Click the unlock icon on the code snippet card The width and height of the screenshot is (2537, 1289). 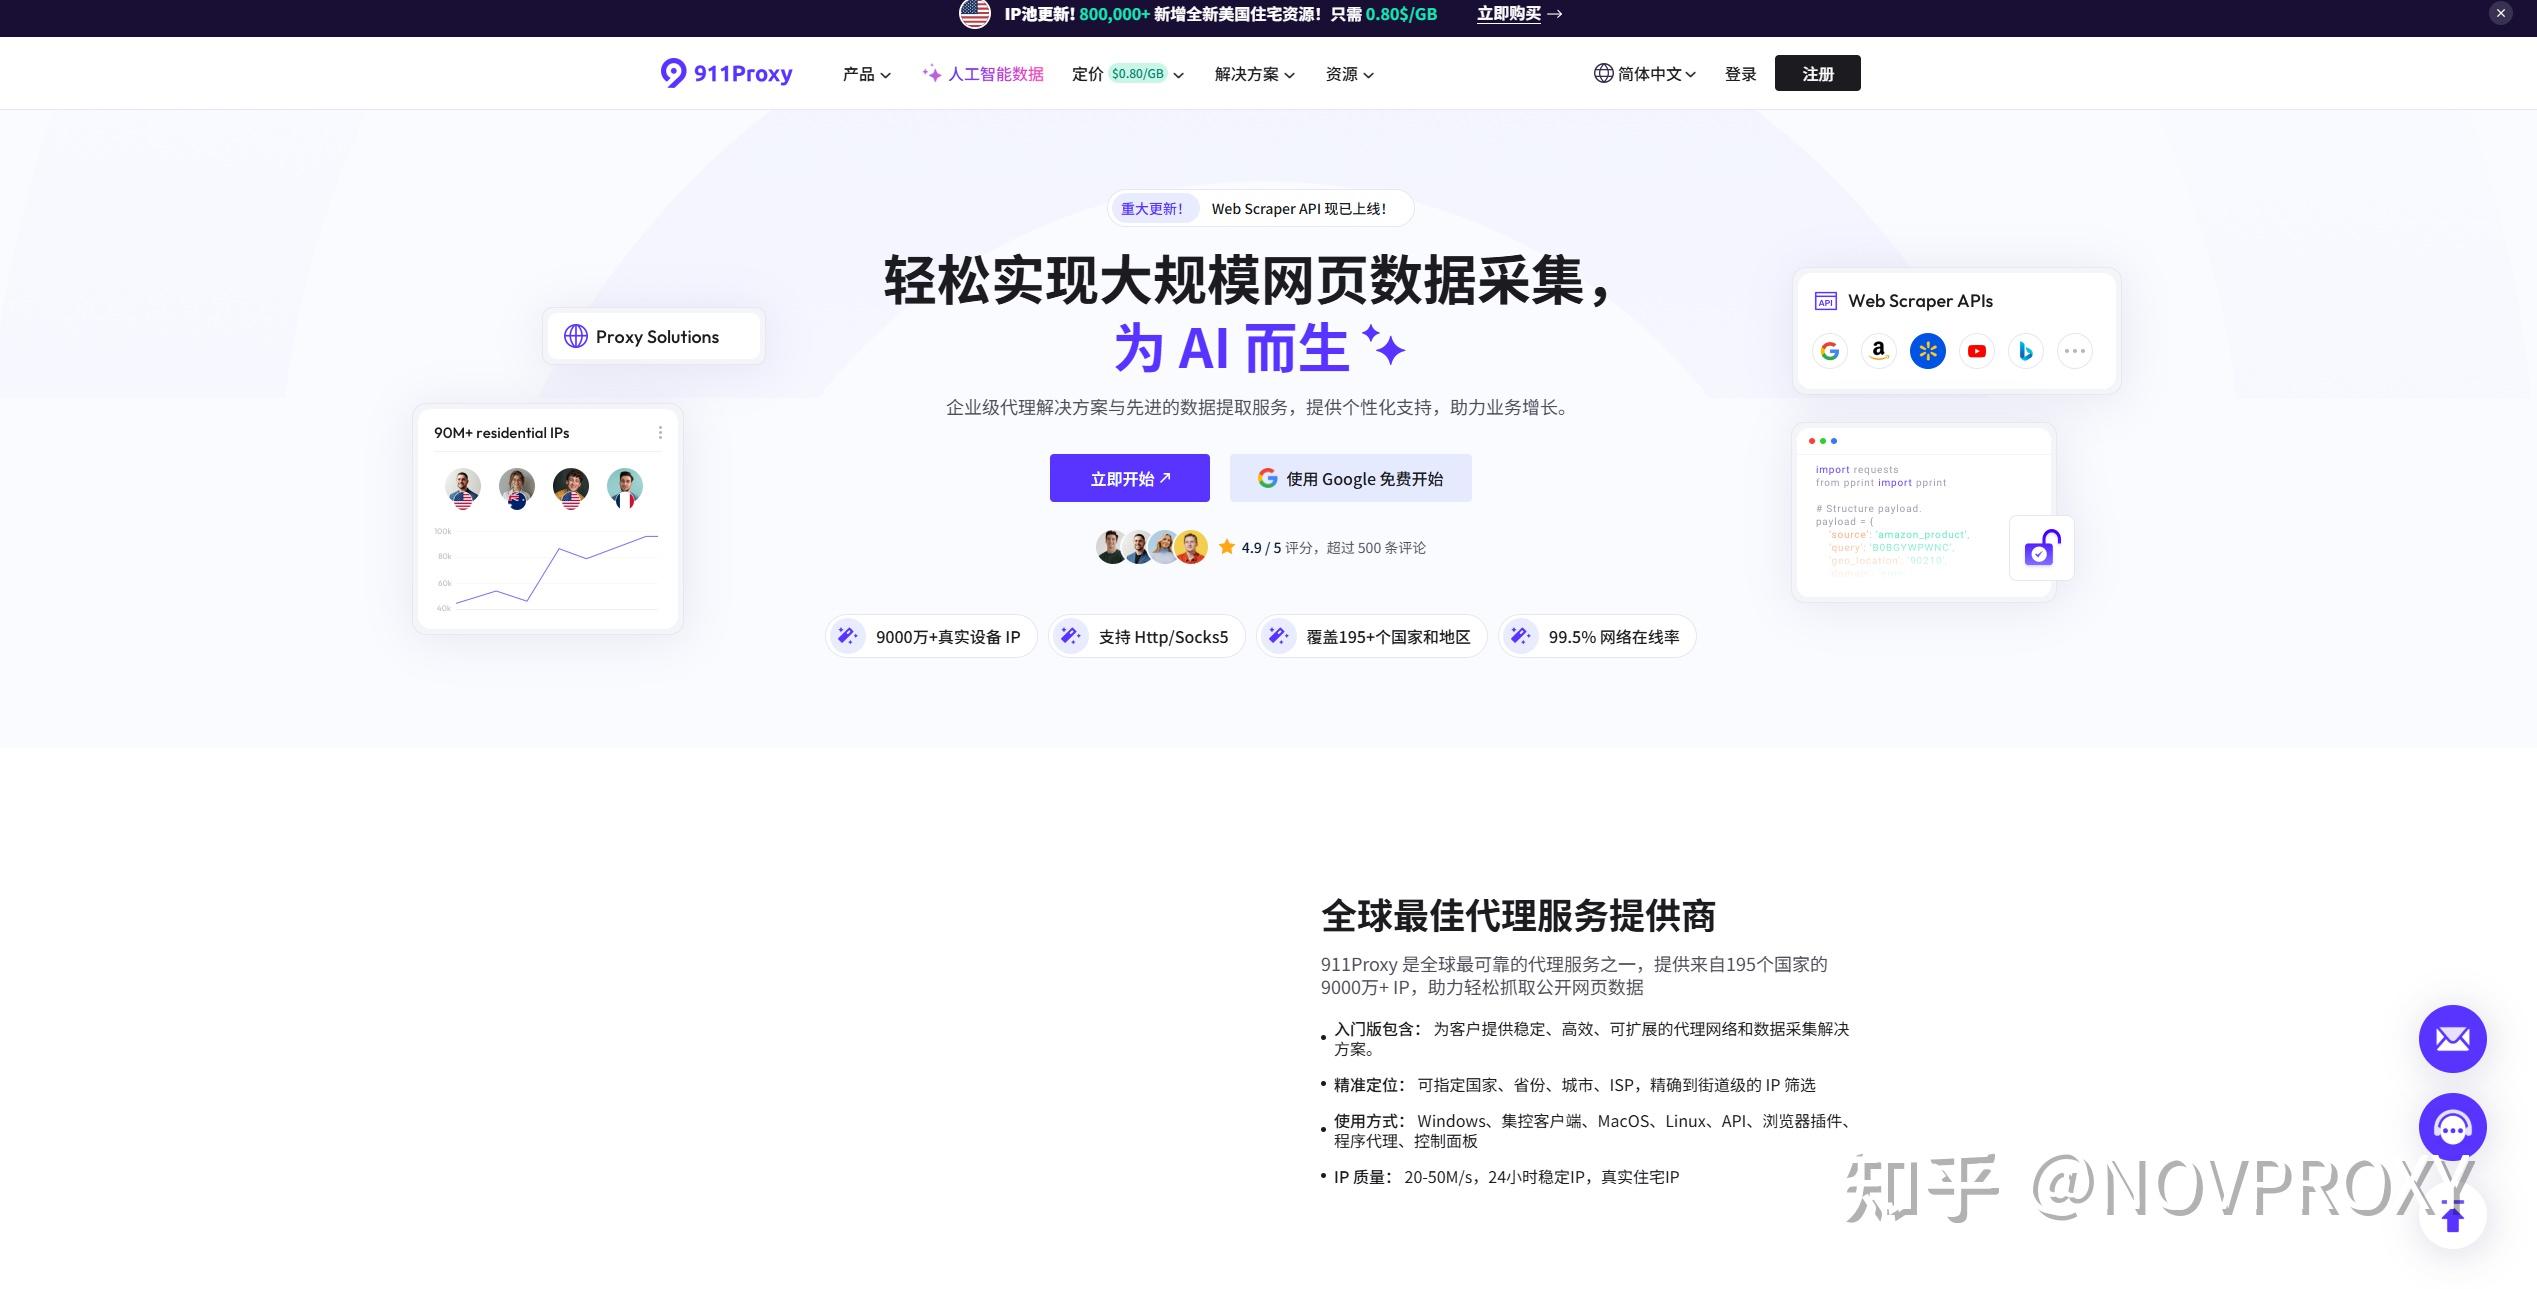pyautogui.click(x=2041, y=548)
